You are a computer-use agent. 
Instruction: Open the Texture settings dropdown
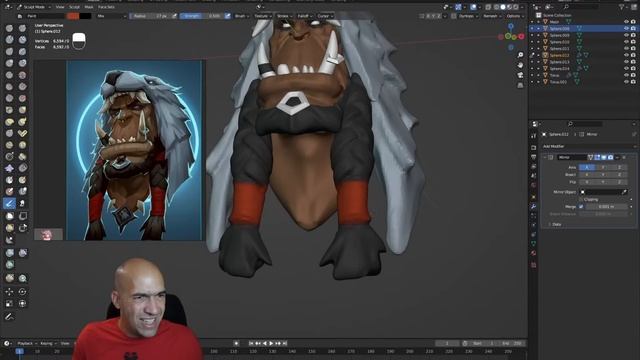pos(262,16)
